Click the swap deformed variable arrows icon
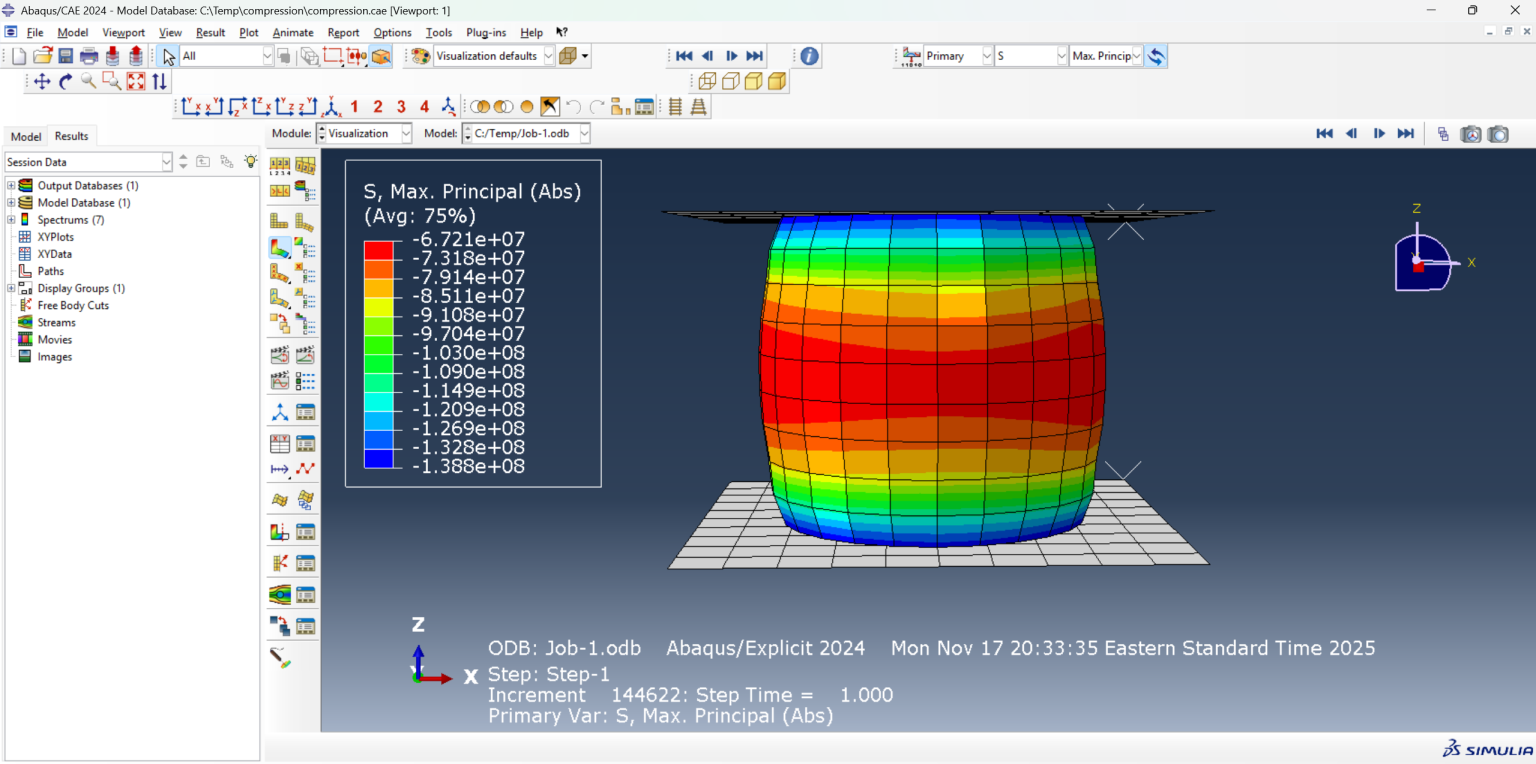The width and height of the screenshot is (1536, 764). 1156,56
